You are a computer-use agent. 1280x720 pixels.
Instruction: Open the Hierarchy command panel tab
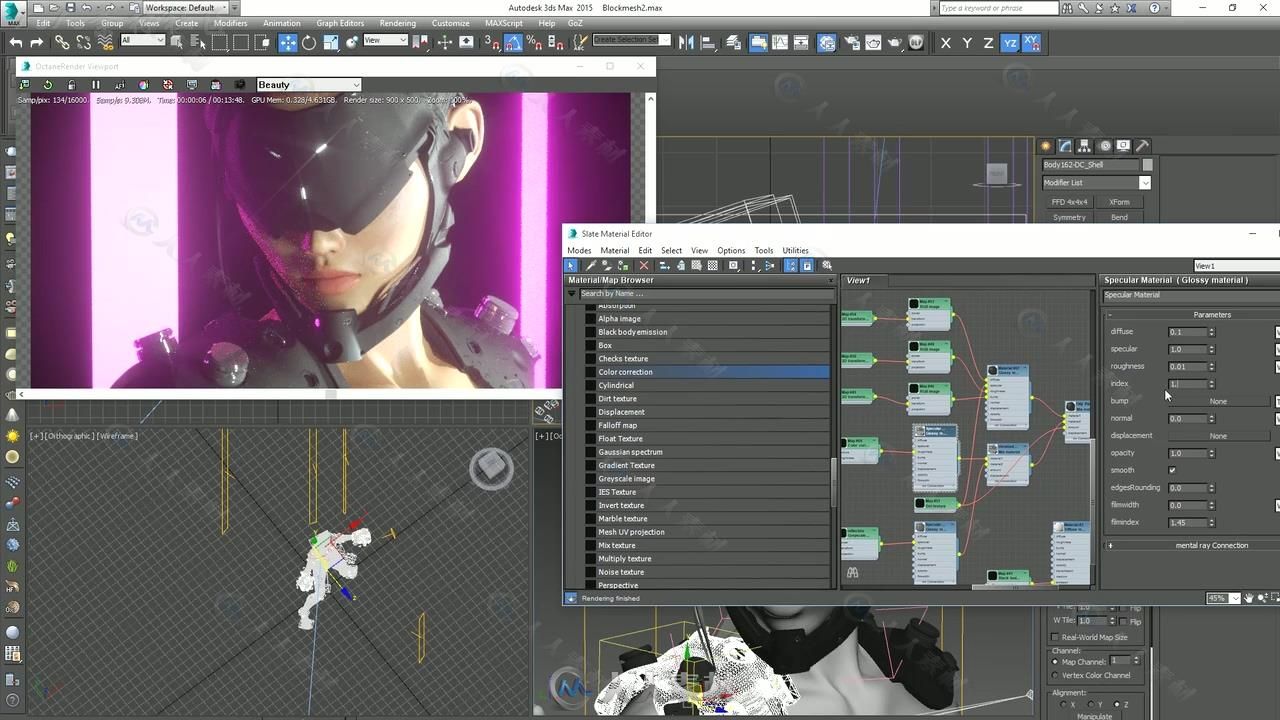coord(1085,146)
